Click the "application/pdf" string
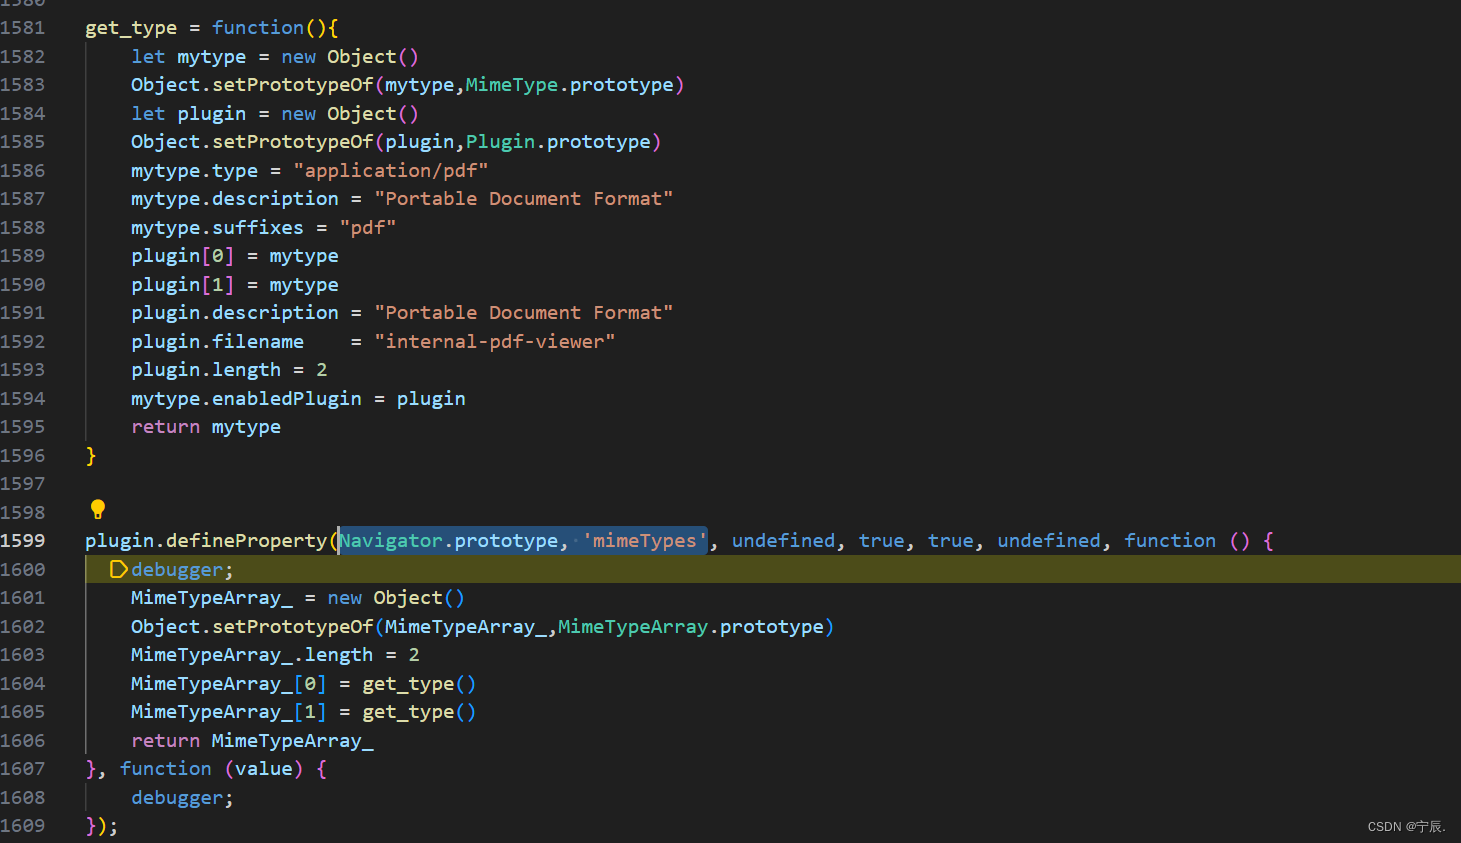 pyautogui.click(x=391, y=171)
